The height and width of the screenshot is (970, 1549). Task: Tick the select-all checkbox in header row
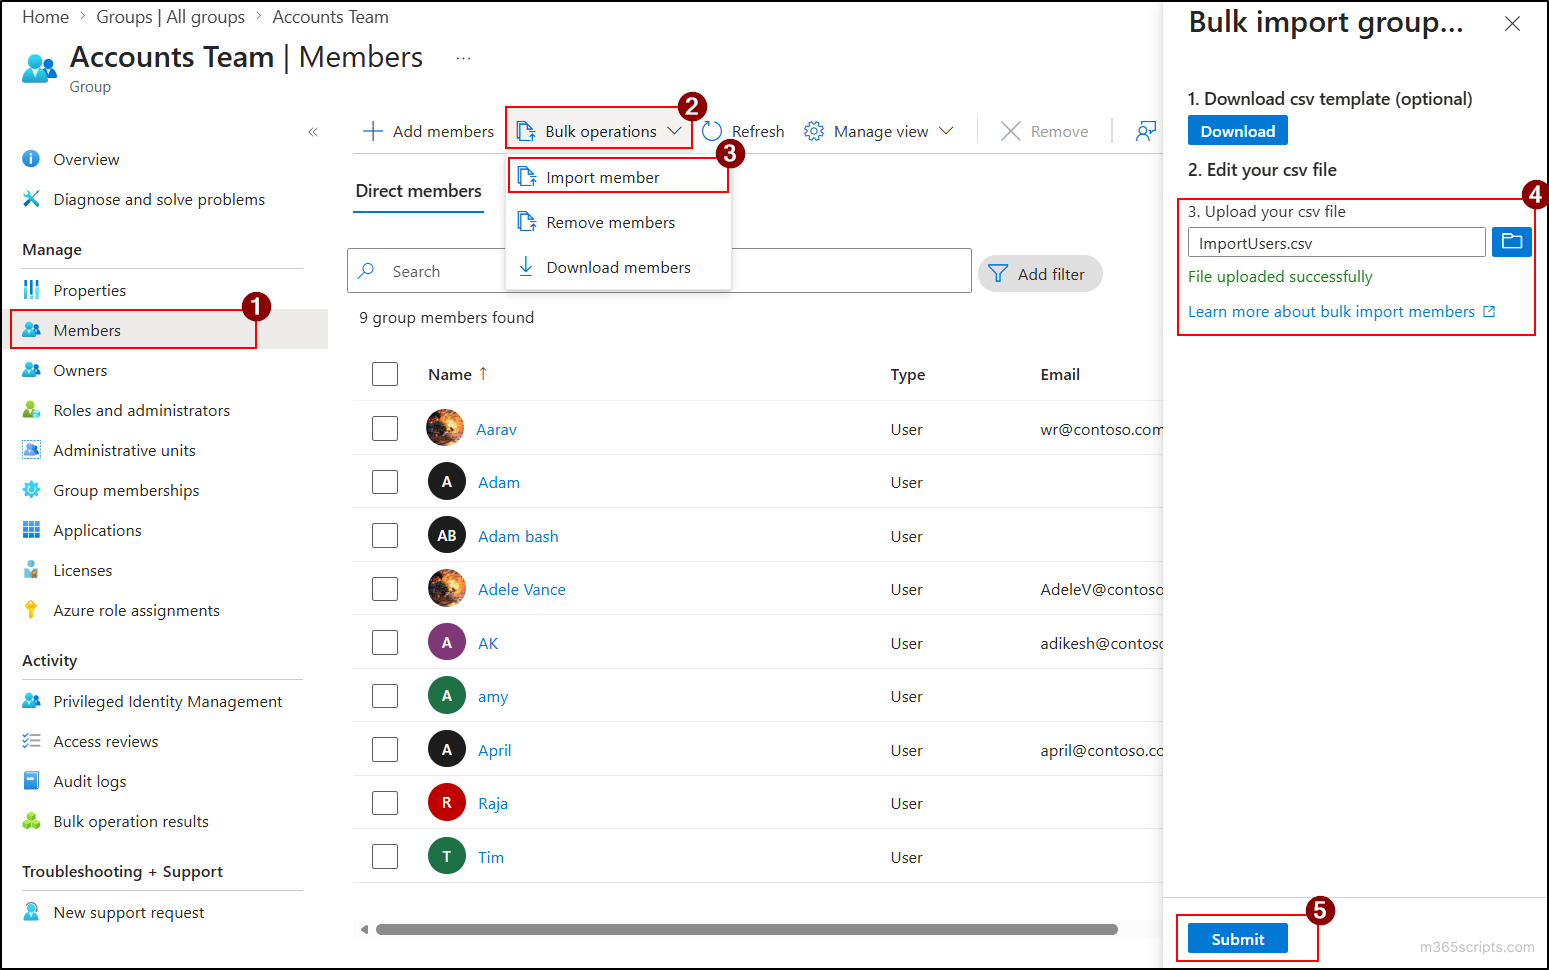pos(385,374)
